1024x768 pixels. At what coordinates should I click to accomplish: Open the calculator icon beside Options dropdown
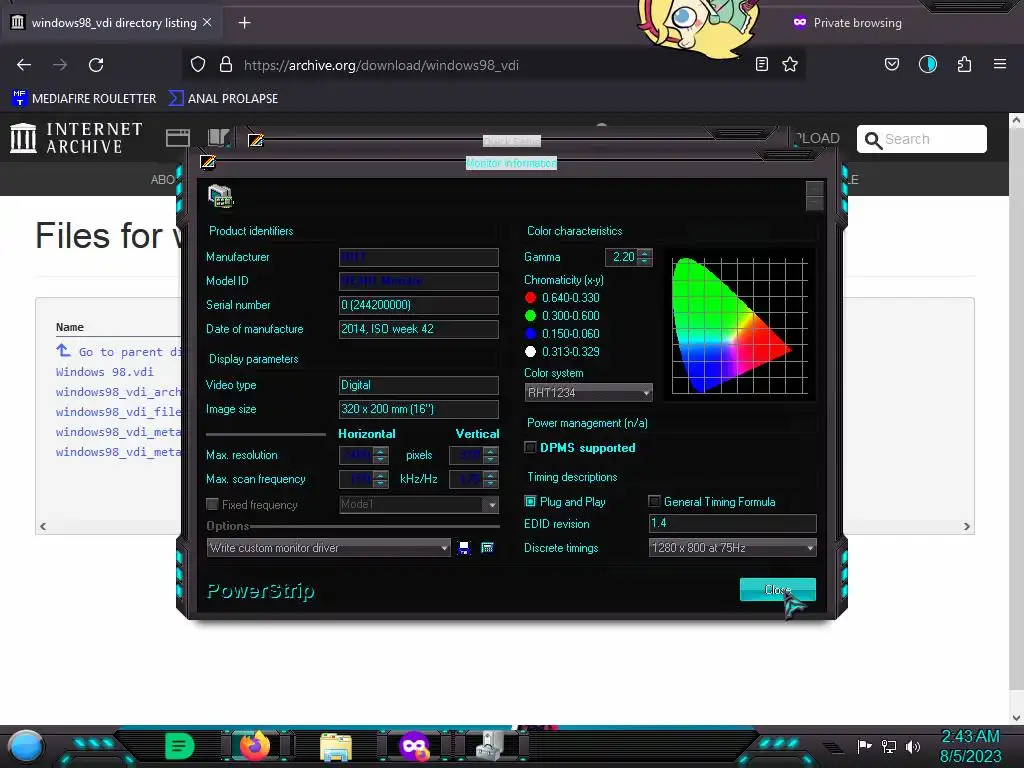pos(487,548)
